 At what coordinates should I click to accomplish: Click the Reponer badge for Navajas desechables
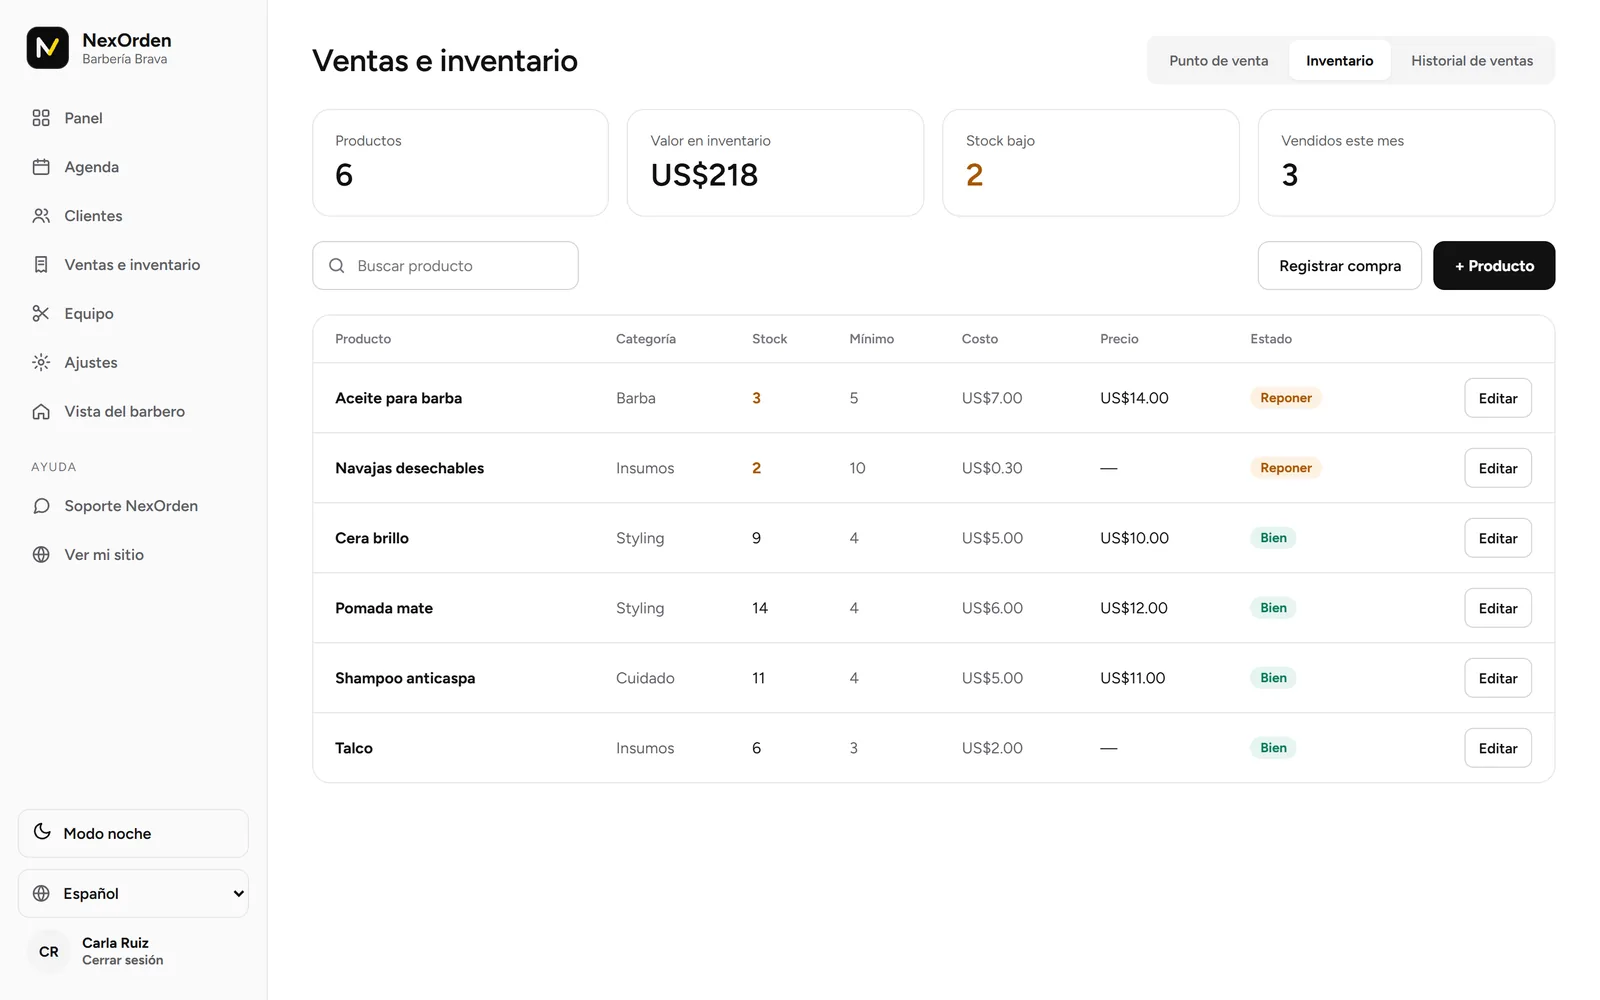(x=1285, y=468)
